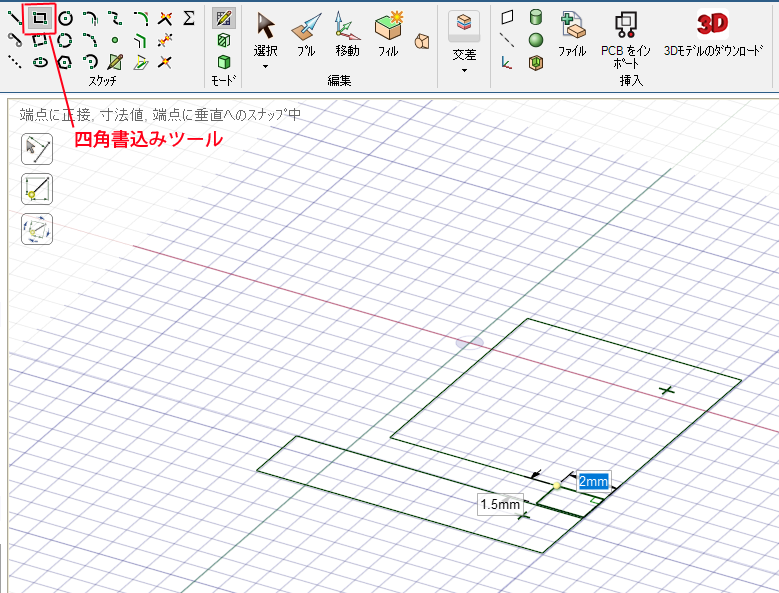Select the Line sketch tool
Viewport: 779px width, 593px height.
(15, 18)
